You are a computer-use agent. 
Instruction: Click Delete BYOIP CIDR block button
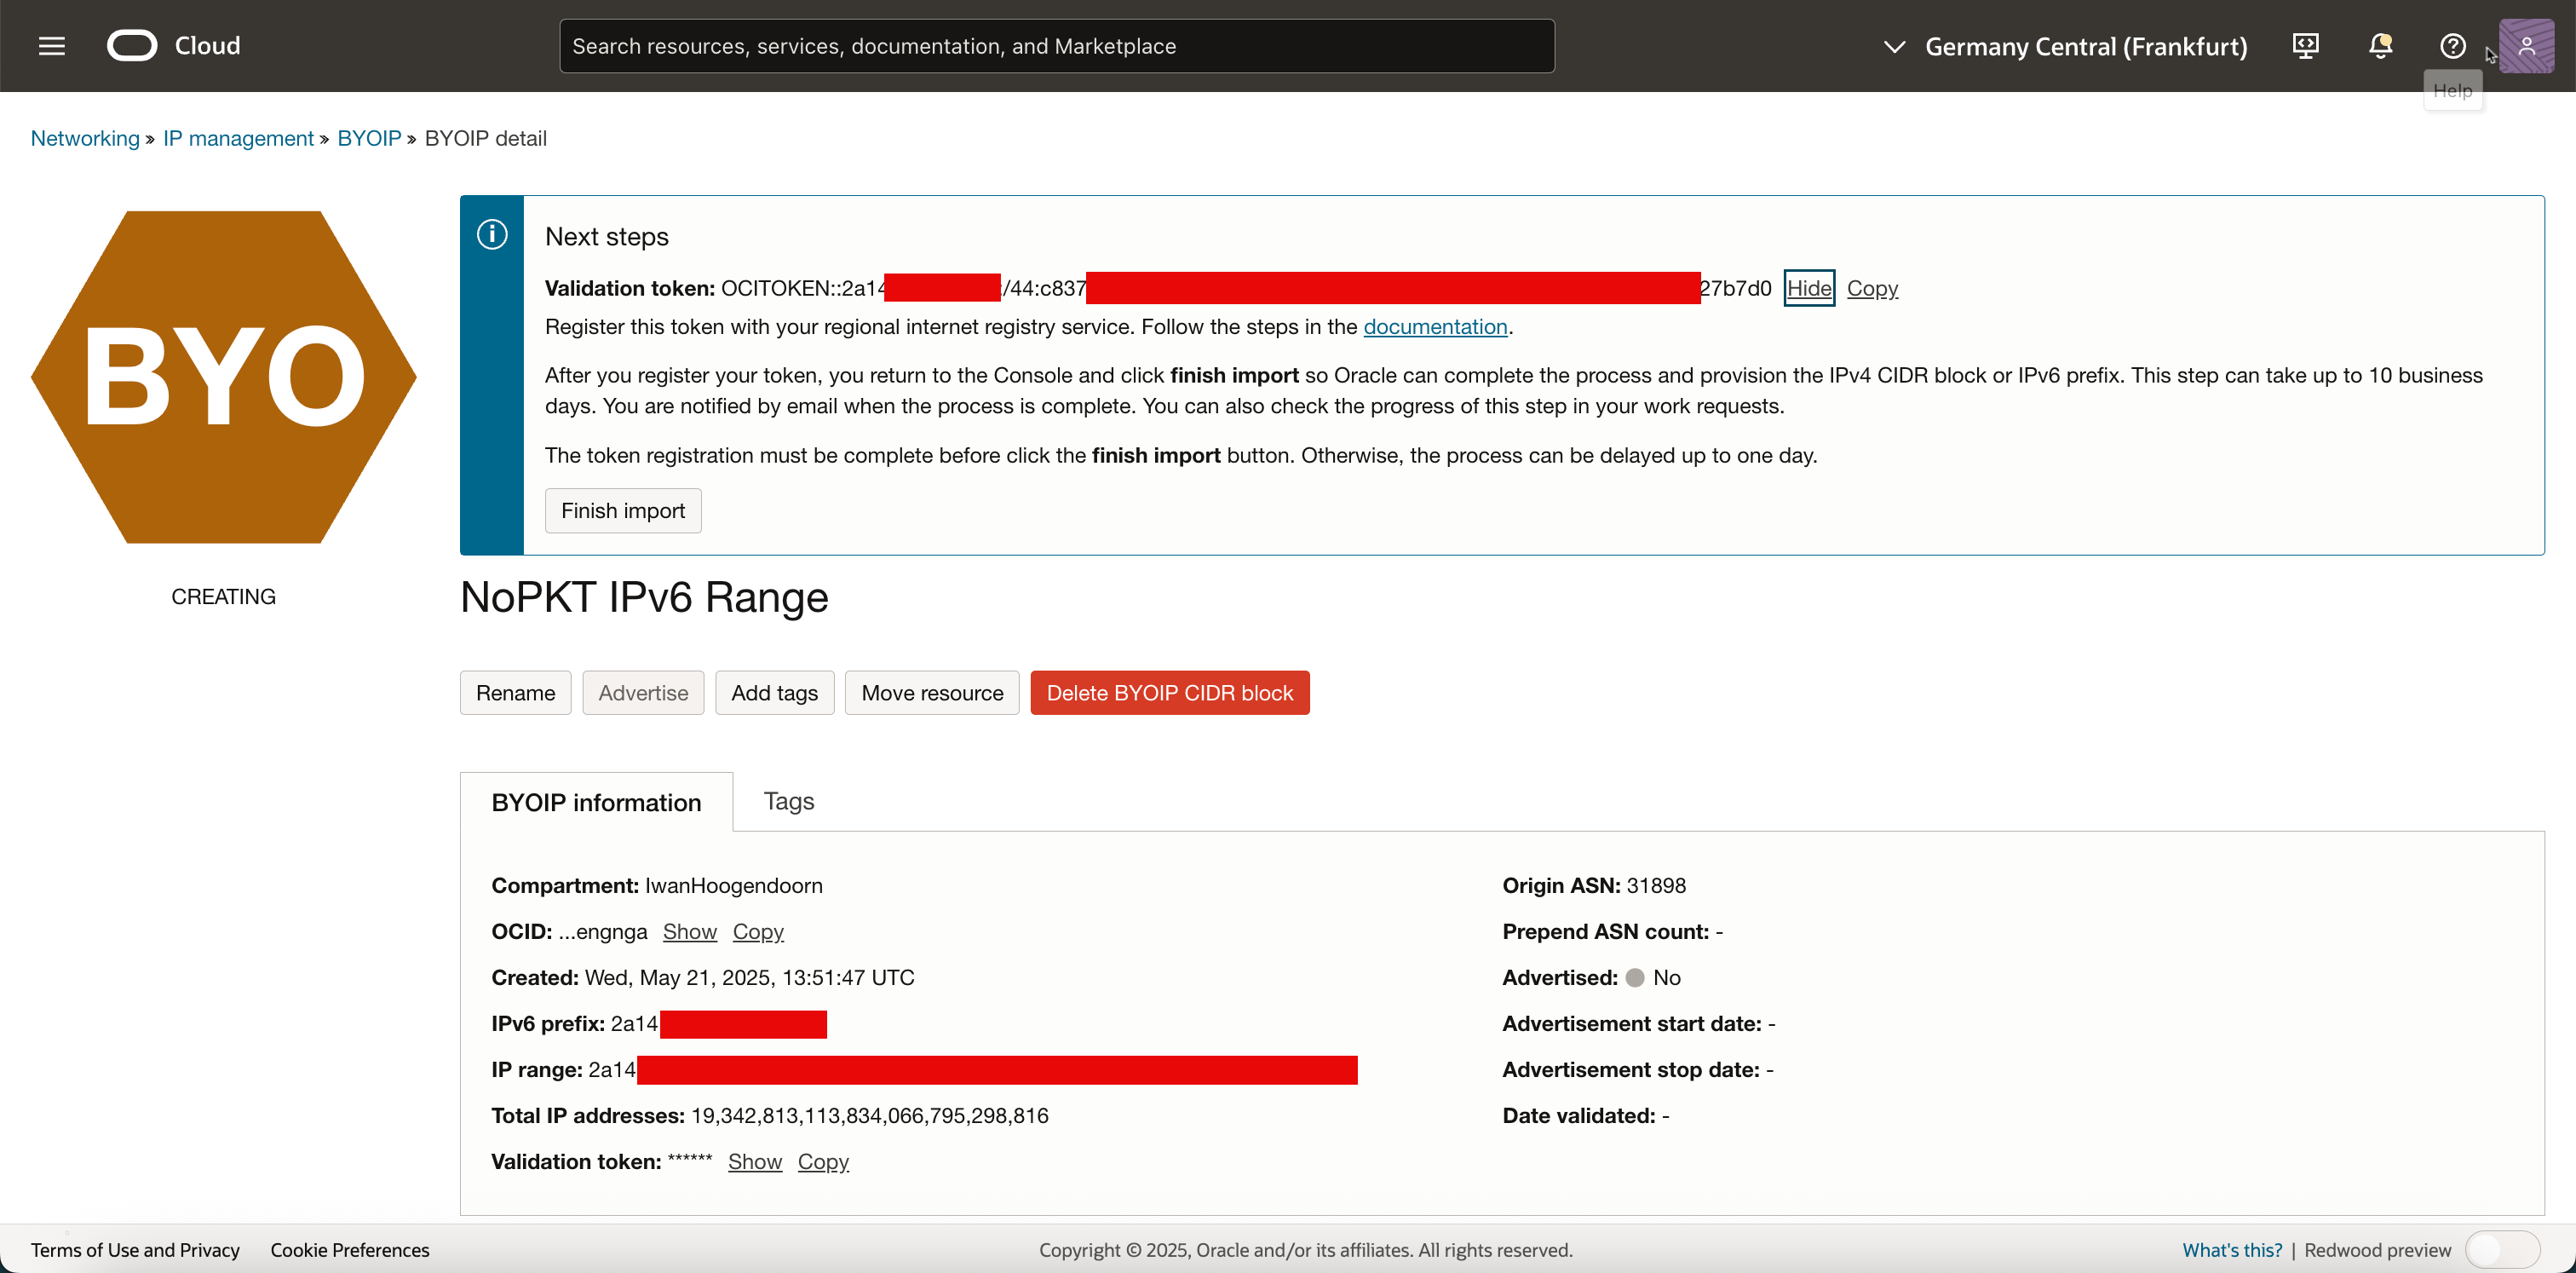[1169, 693]
